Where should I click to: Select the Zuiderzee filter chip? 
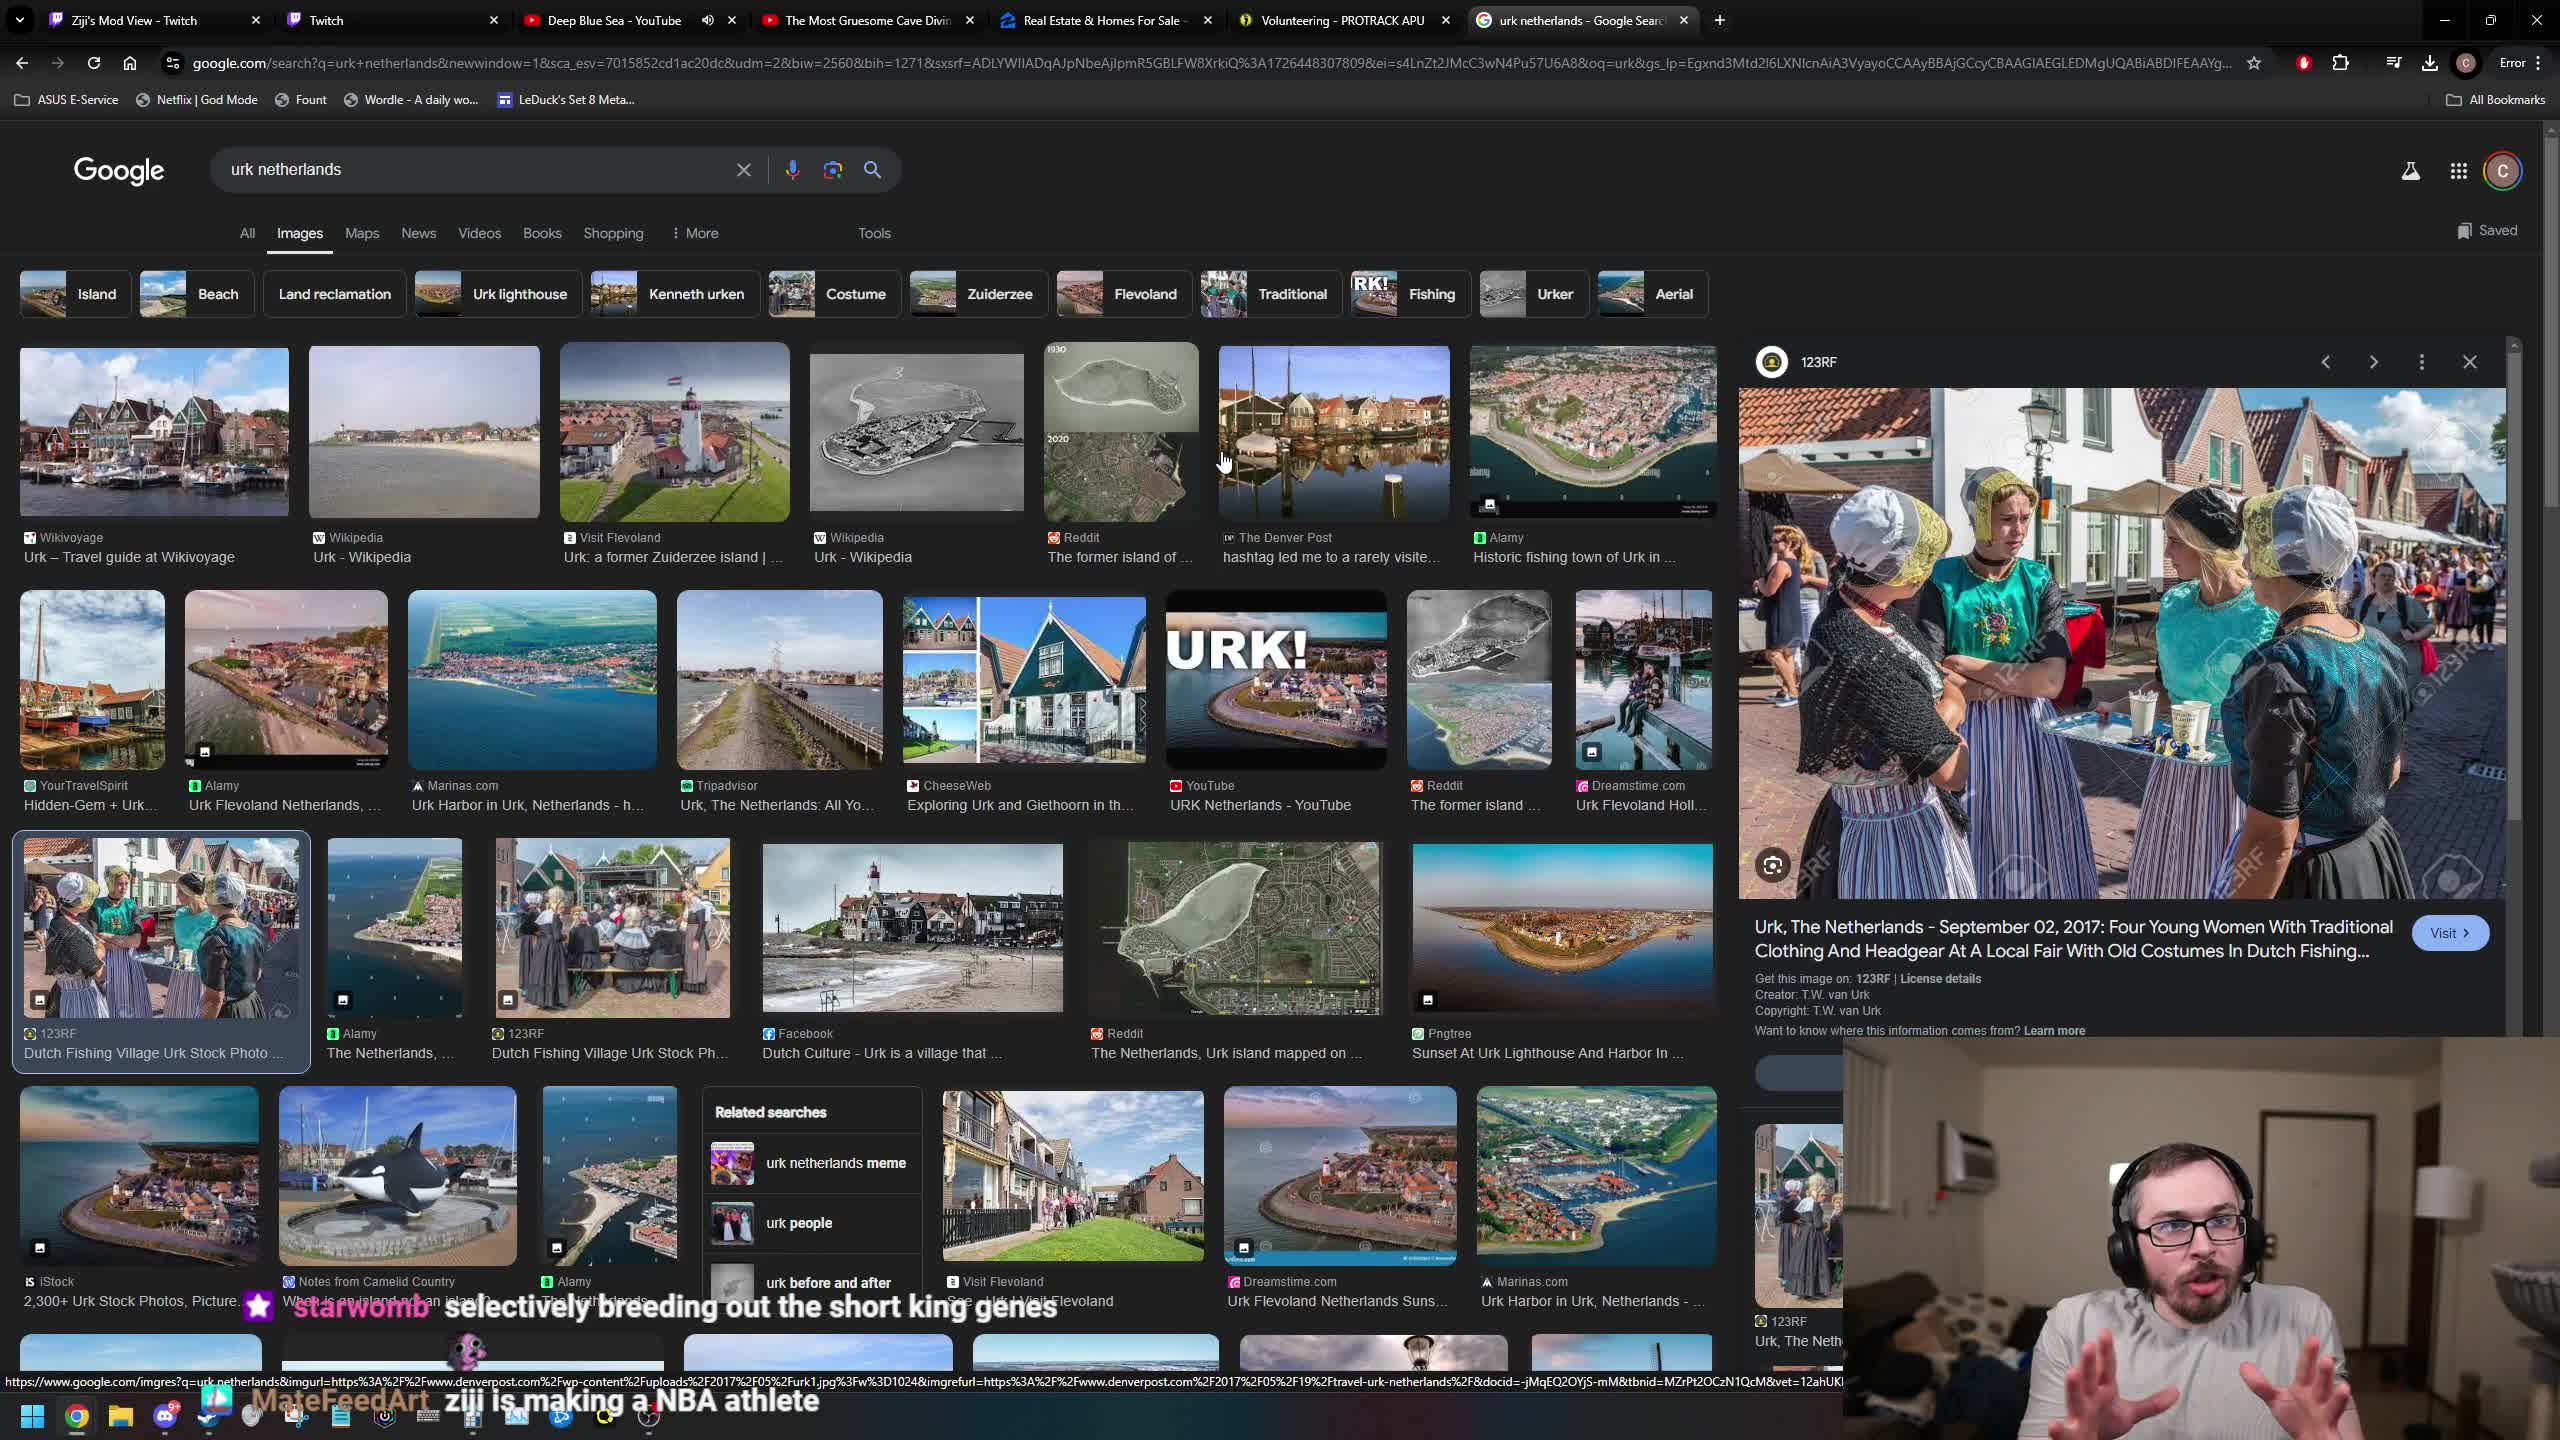click(x=979, y=294)
